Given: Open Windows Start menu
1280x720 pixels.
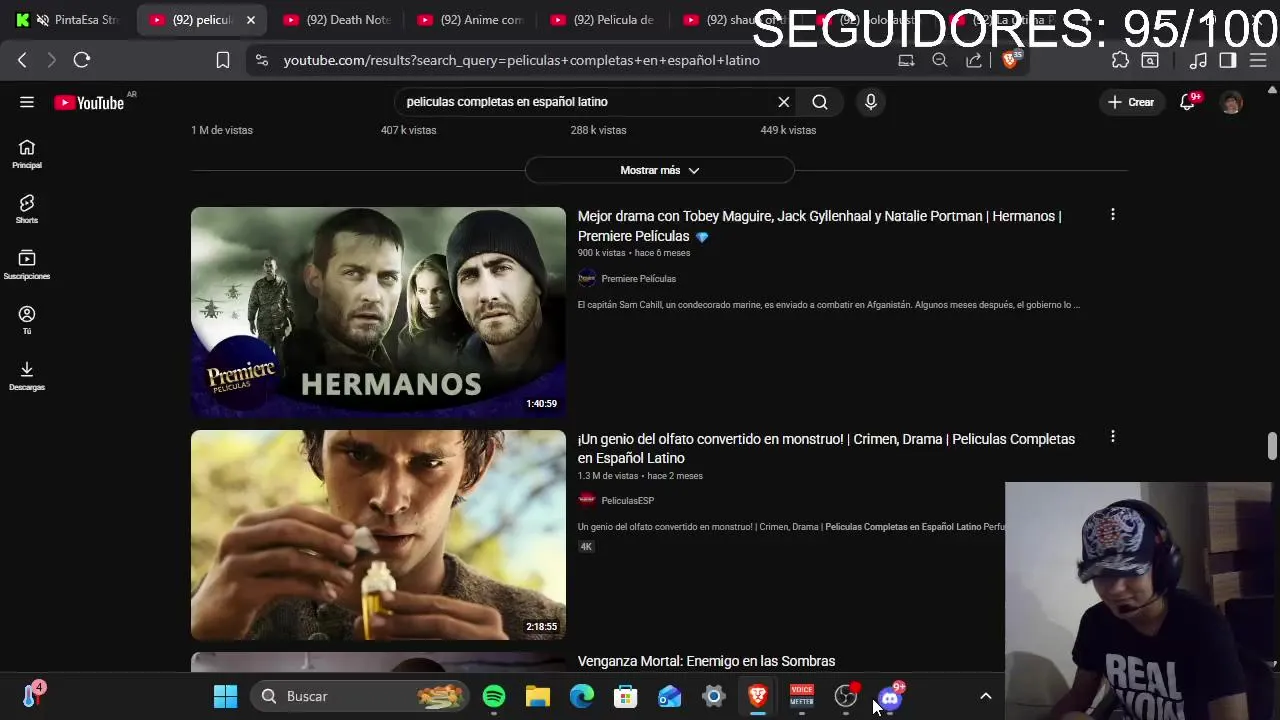Looking at the screenshot, I should (226, 696).
